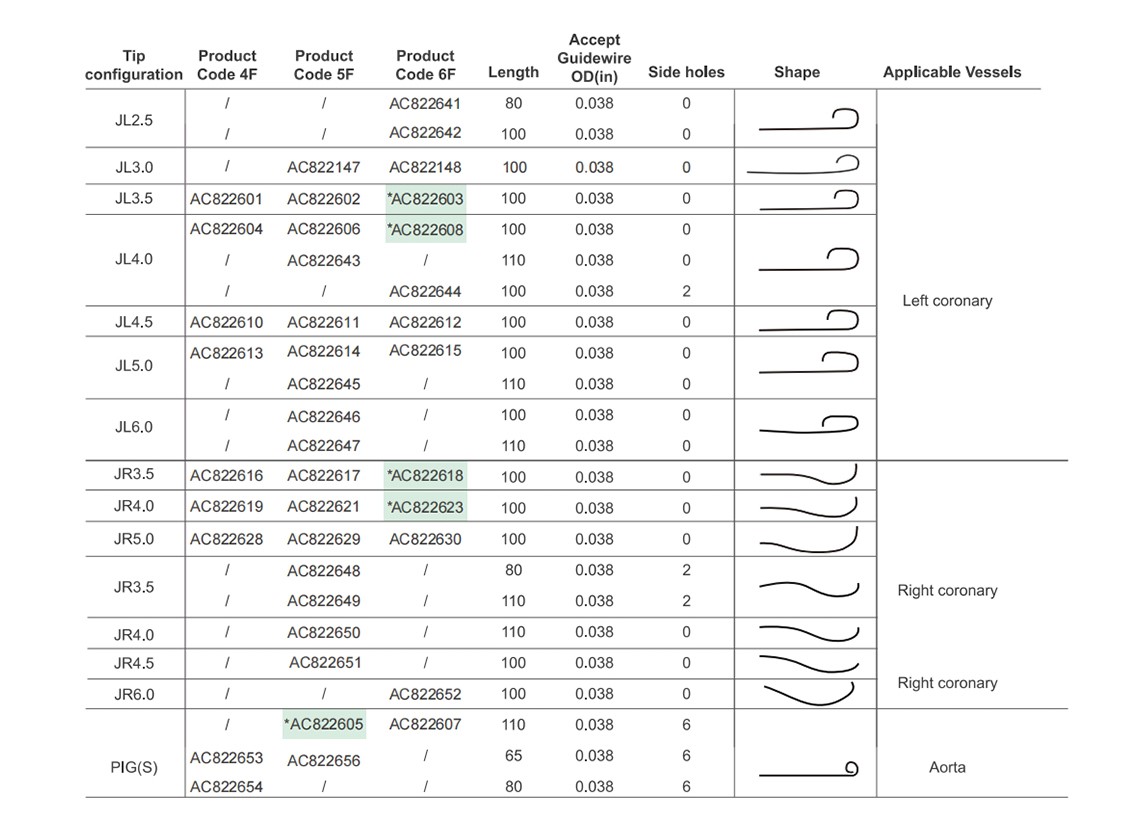Select the JL4.0 tip configuration label

pyautogui.click(x=134, y=260)
